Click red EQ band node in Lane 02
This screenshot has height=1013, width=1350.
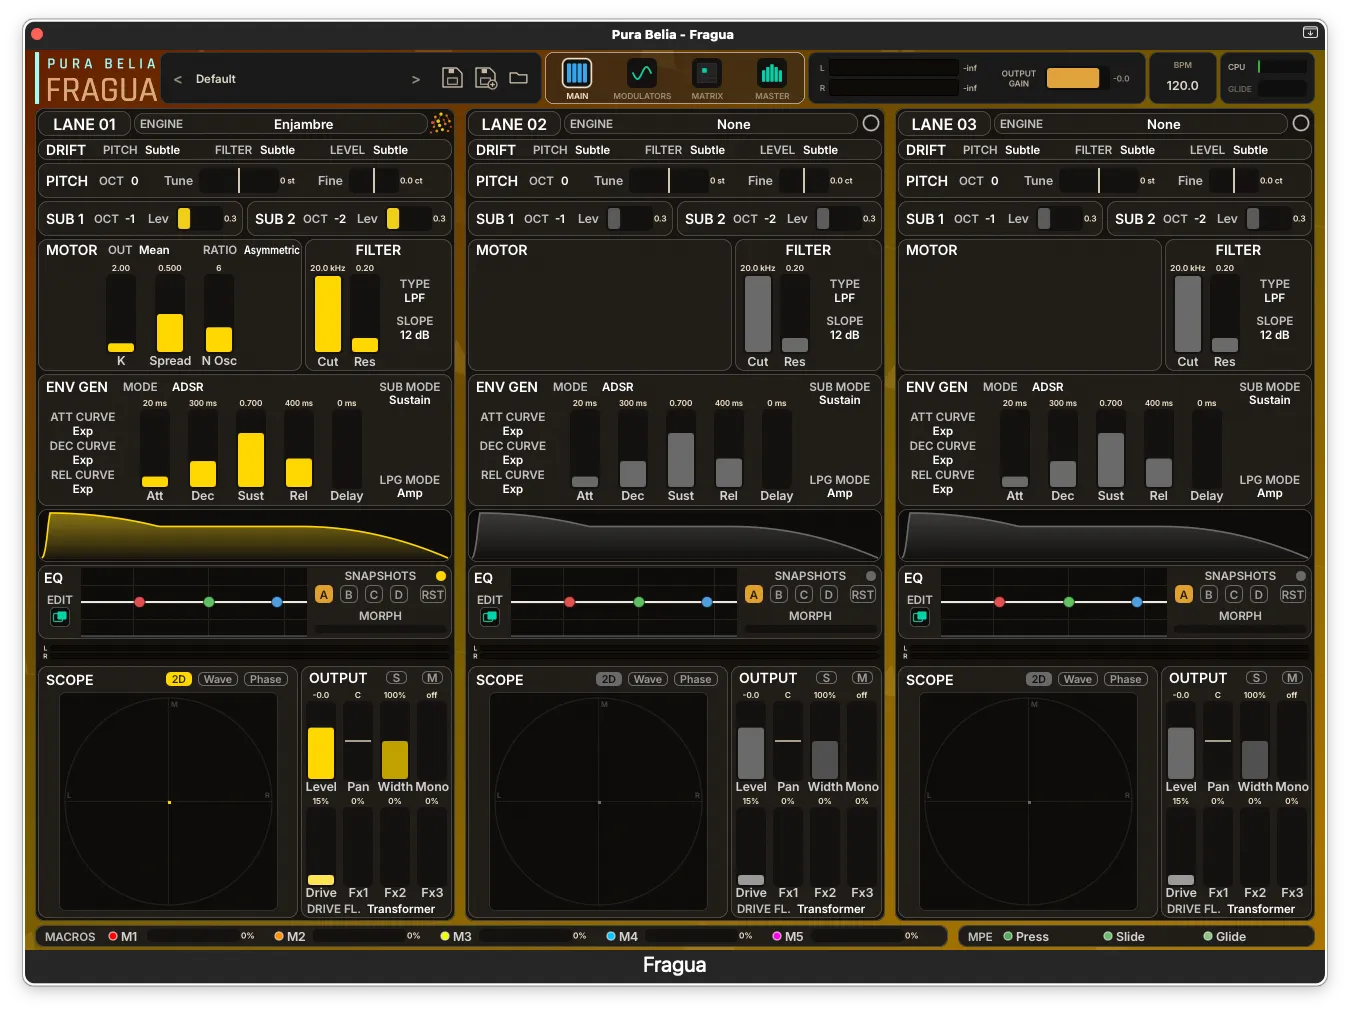click(x=570, y=602)
